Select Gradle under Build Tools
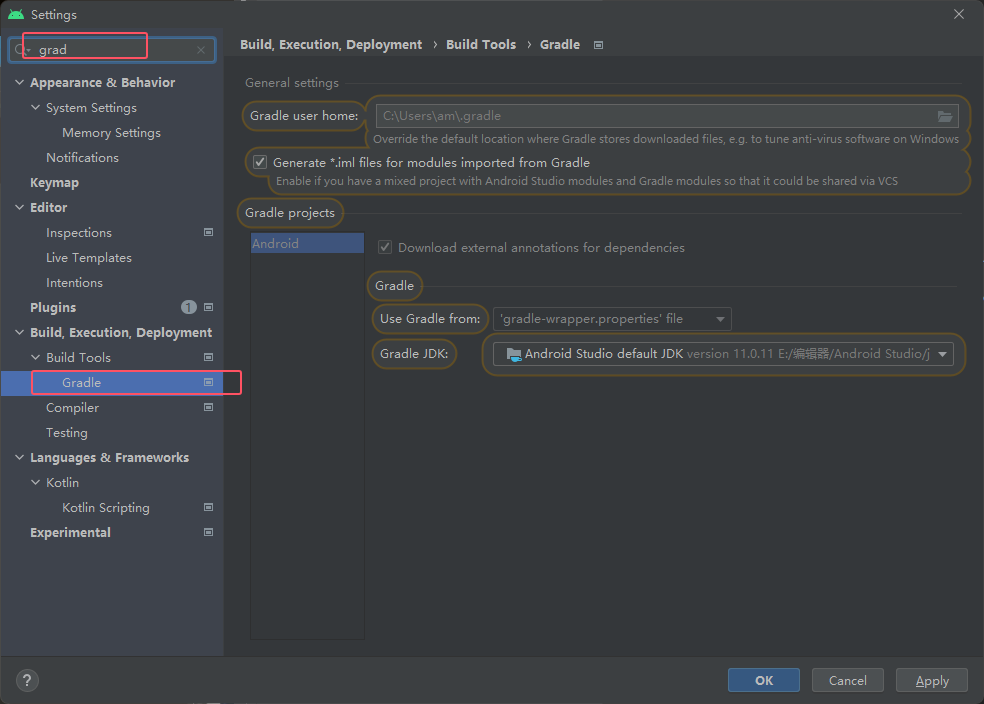Image resolution: width=984 pixels, height=704 pixels. point(82,382)
